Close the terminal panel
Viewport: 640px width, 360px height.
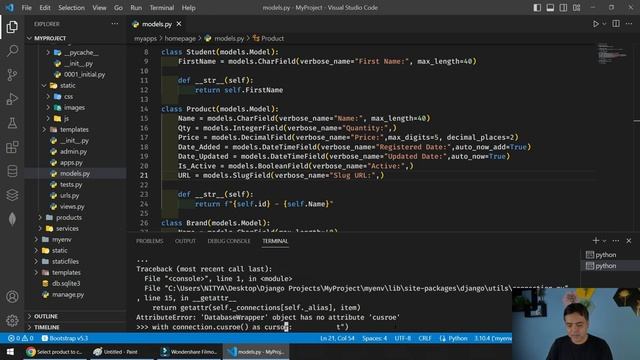tap(629, 241)
